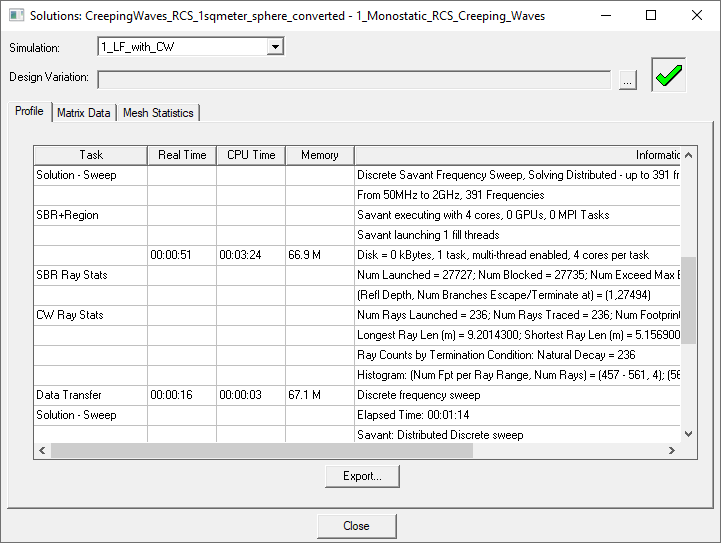The height and width of the screenshot is (543, 721).
Task: Click 'Disk = 0 kBytes' information cell
Action: [517, 255]
